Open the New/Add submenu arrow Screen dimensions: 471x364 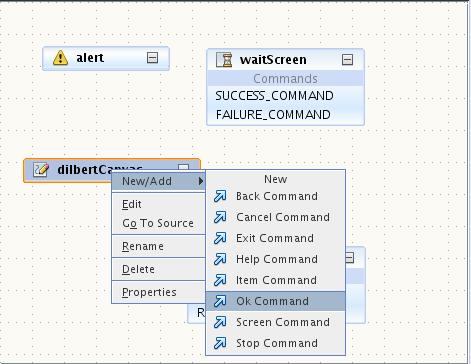click(201, 181)
